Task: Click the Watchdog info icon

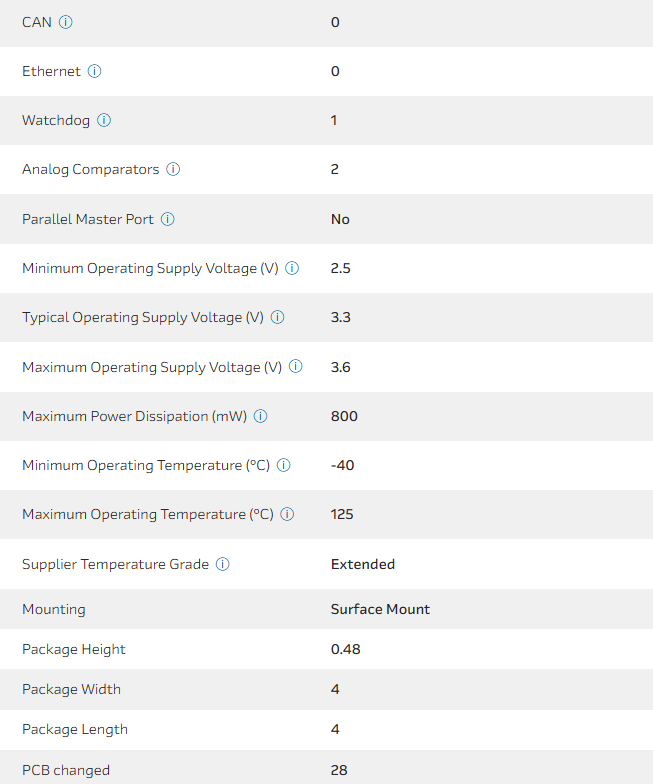Action: pyautogui.click(x=104, y=120)
